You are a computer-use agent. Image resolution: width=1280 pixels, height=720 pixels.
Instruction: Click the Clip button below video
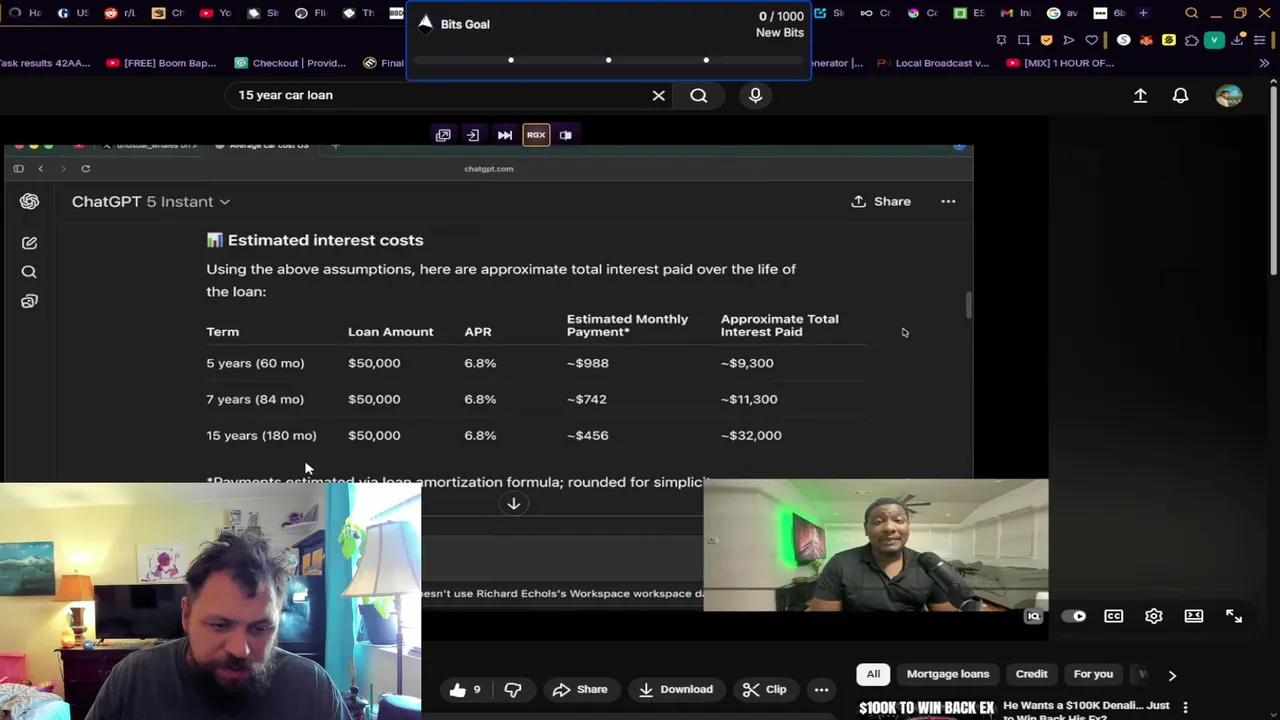[764, 689]
